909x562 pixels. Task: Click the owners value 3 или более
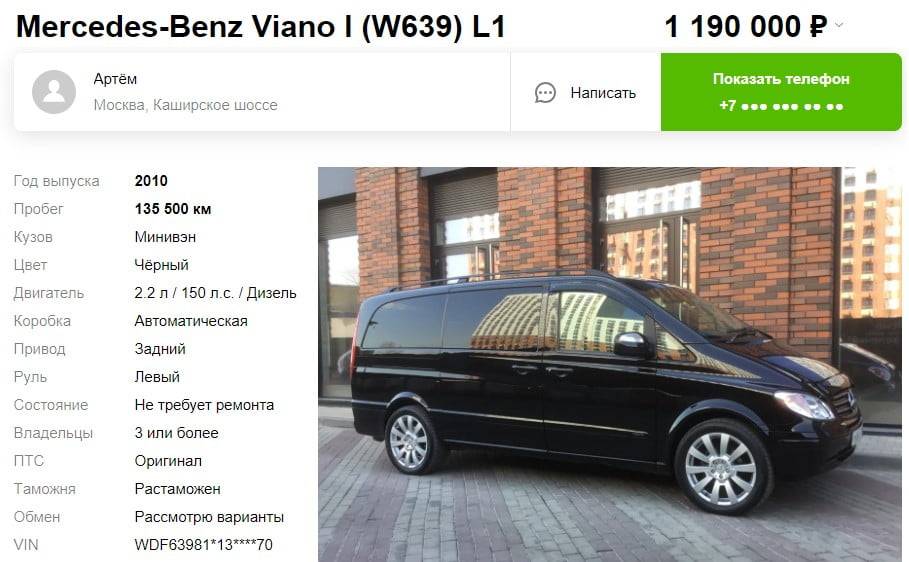176,433
